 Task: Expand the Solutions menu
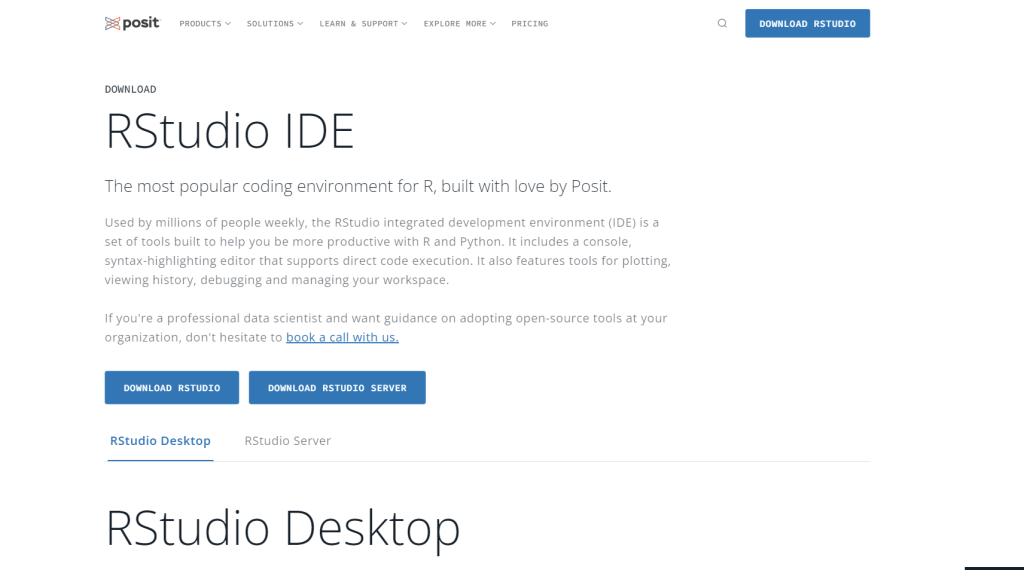point(275,24)
